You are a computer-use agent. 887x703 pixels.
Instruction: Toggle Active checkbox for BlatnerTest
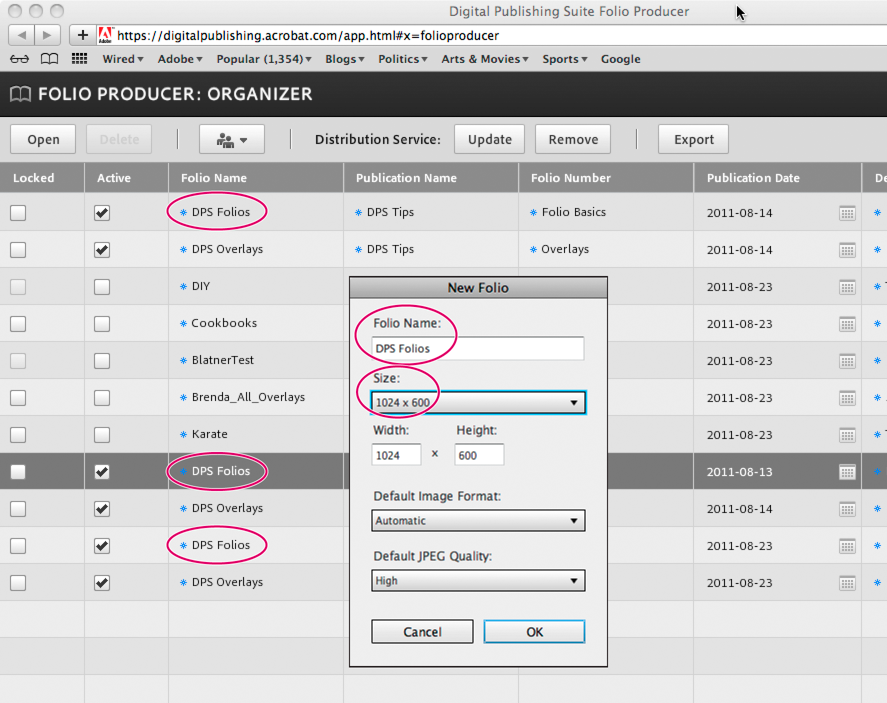coord(102,361)
